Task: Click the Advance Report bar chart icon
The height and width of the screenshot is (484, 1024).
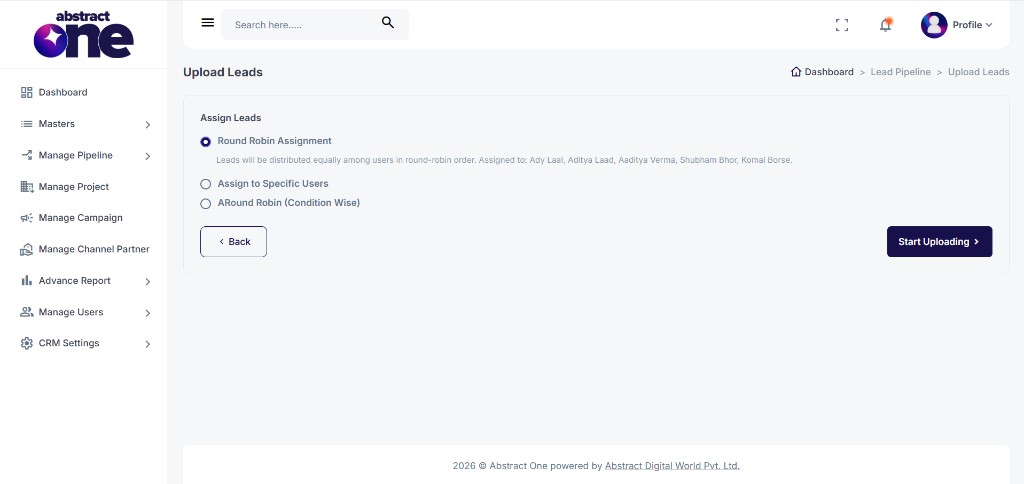Action: tap(27, 280)
